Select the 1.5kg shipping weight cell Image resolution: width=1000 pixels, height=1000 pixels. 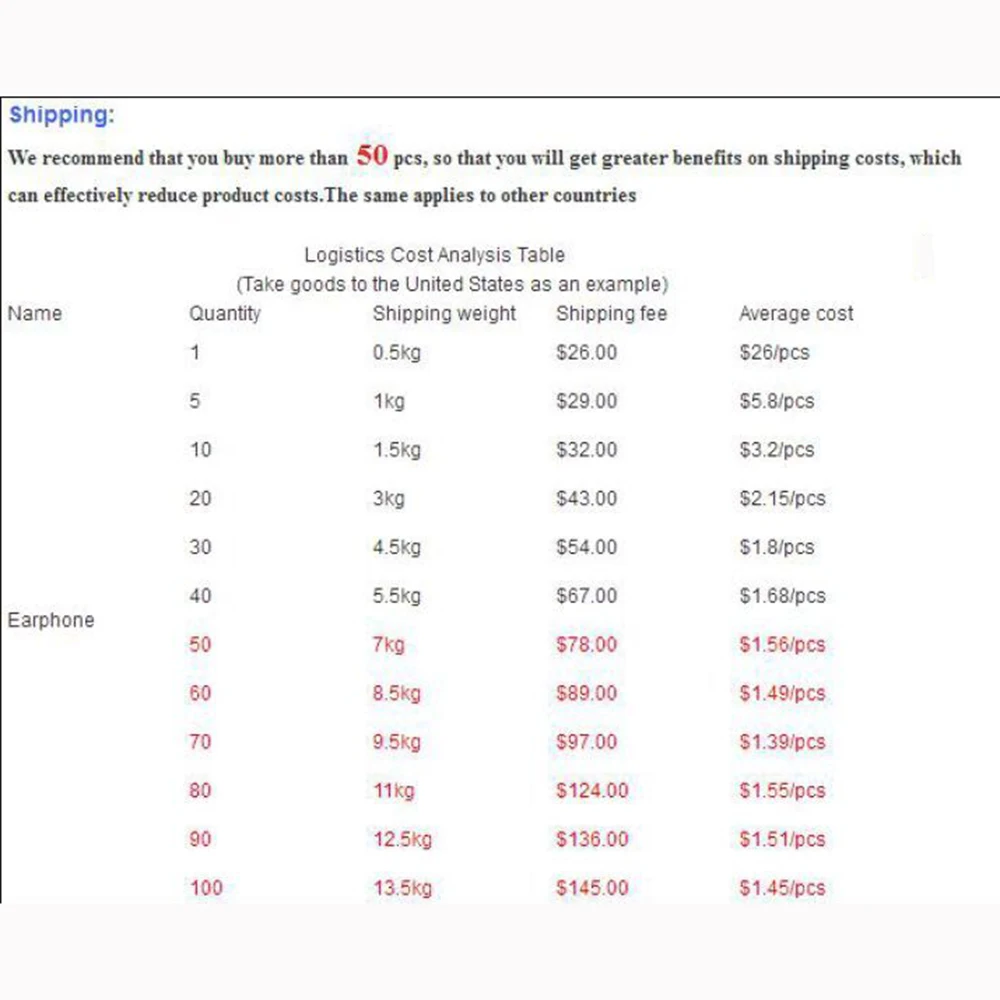(397, 450)
